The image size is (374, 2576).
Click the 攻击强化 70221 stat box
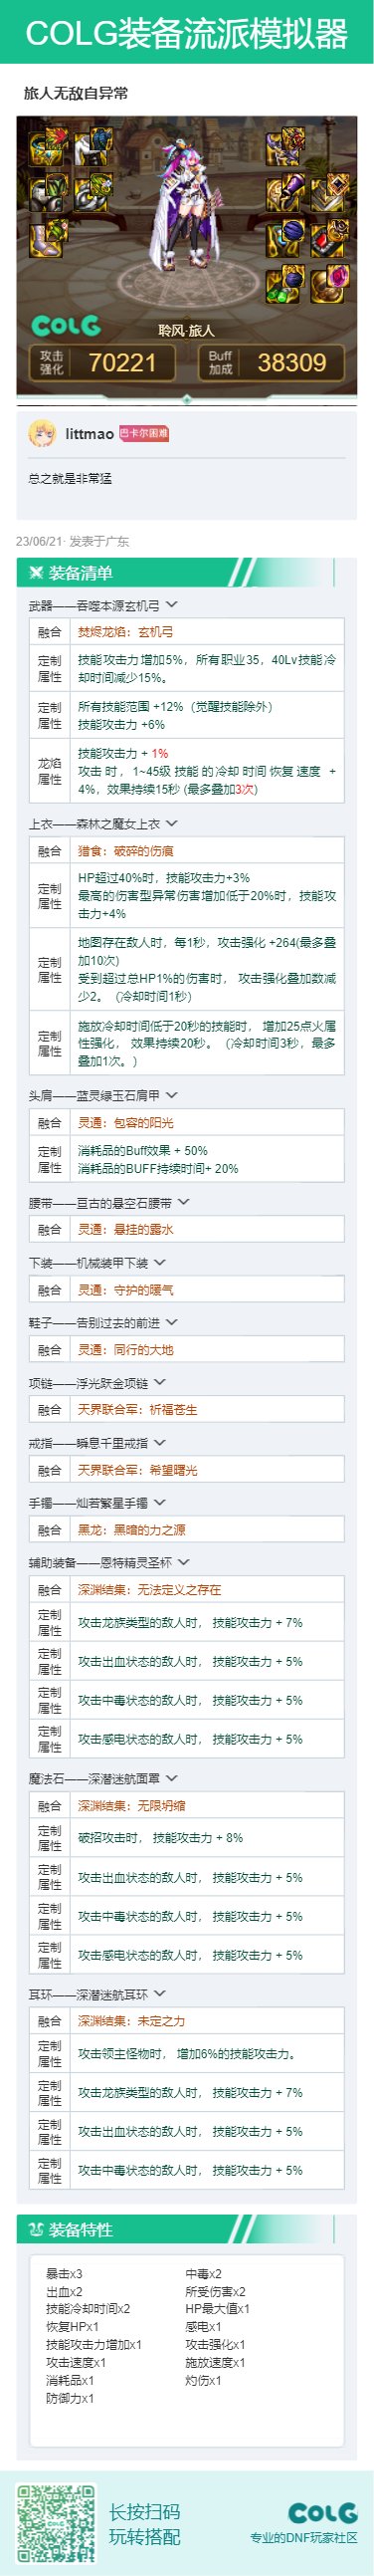click(99, 362)
